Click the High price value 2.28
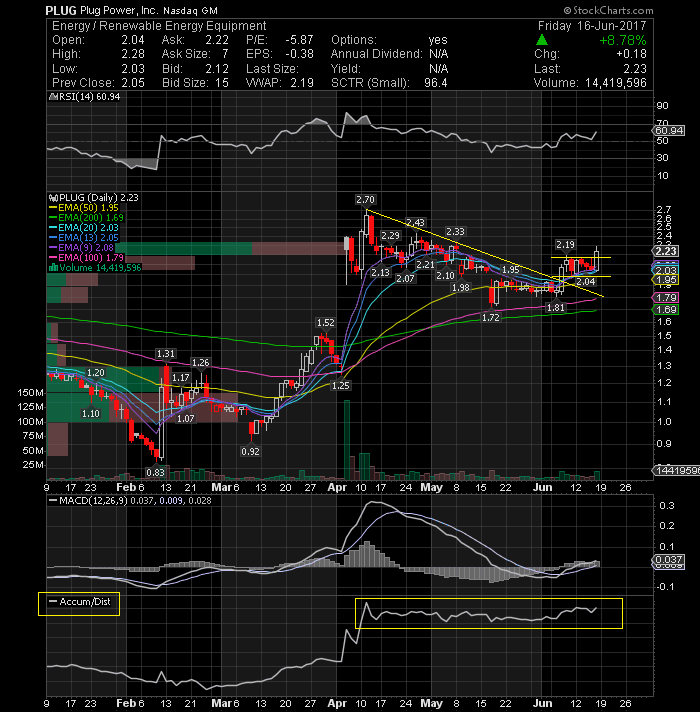The image size is (700, 712). [x=133, y=54]
